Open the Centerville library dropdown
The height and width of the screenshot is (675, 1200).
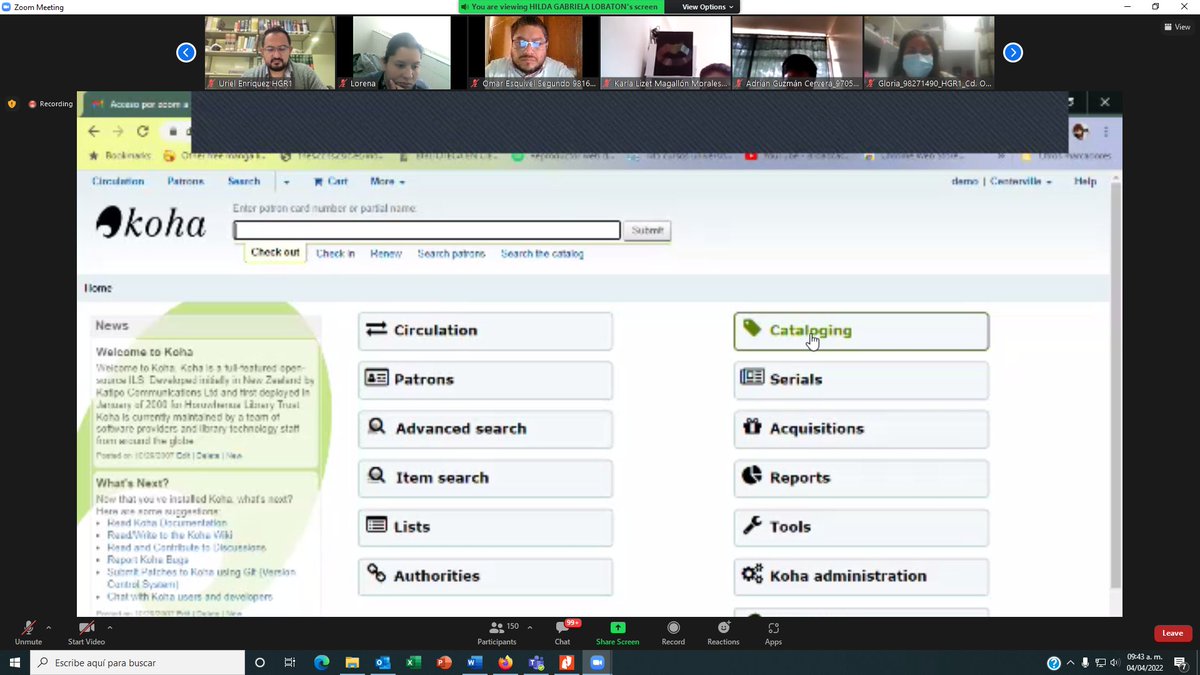pyautogui.click(x=1021, y=182)
